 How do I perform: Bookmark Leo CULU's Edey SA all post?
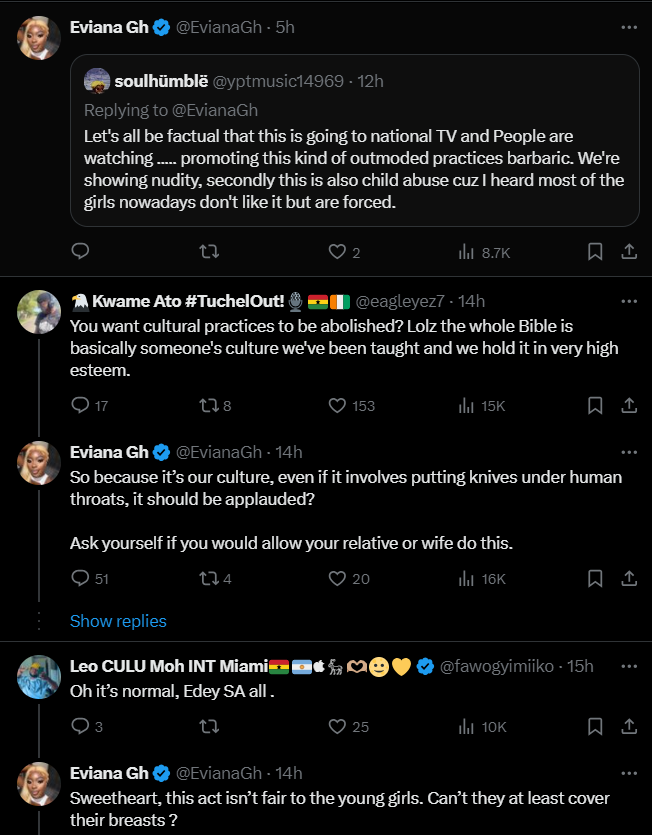(594, 726)
